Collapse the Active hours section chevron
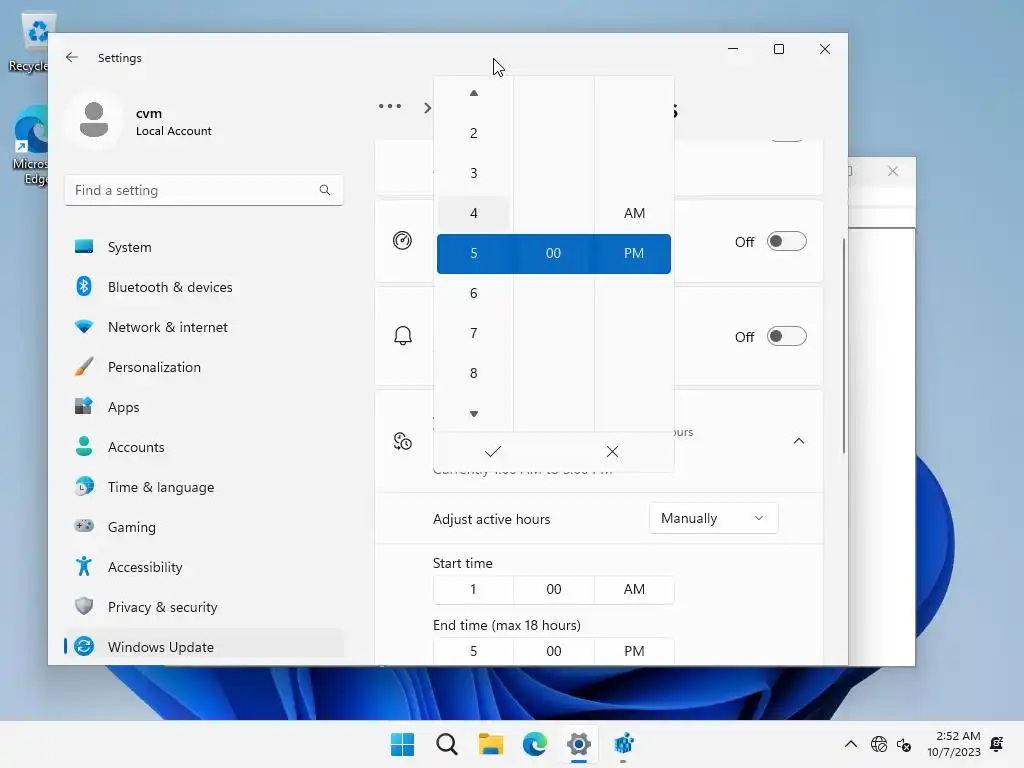This screenshot has height=768, width=1024. 799,441
